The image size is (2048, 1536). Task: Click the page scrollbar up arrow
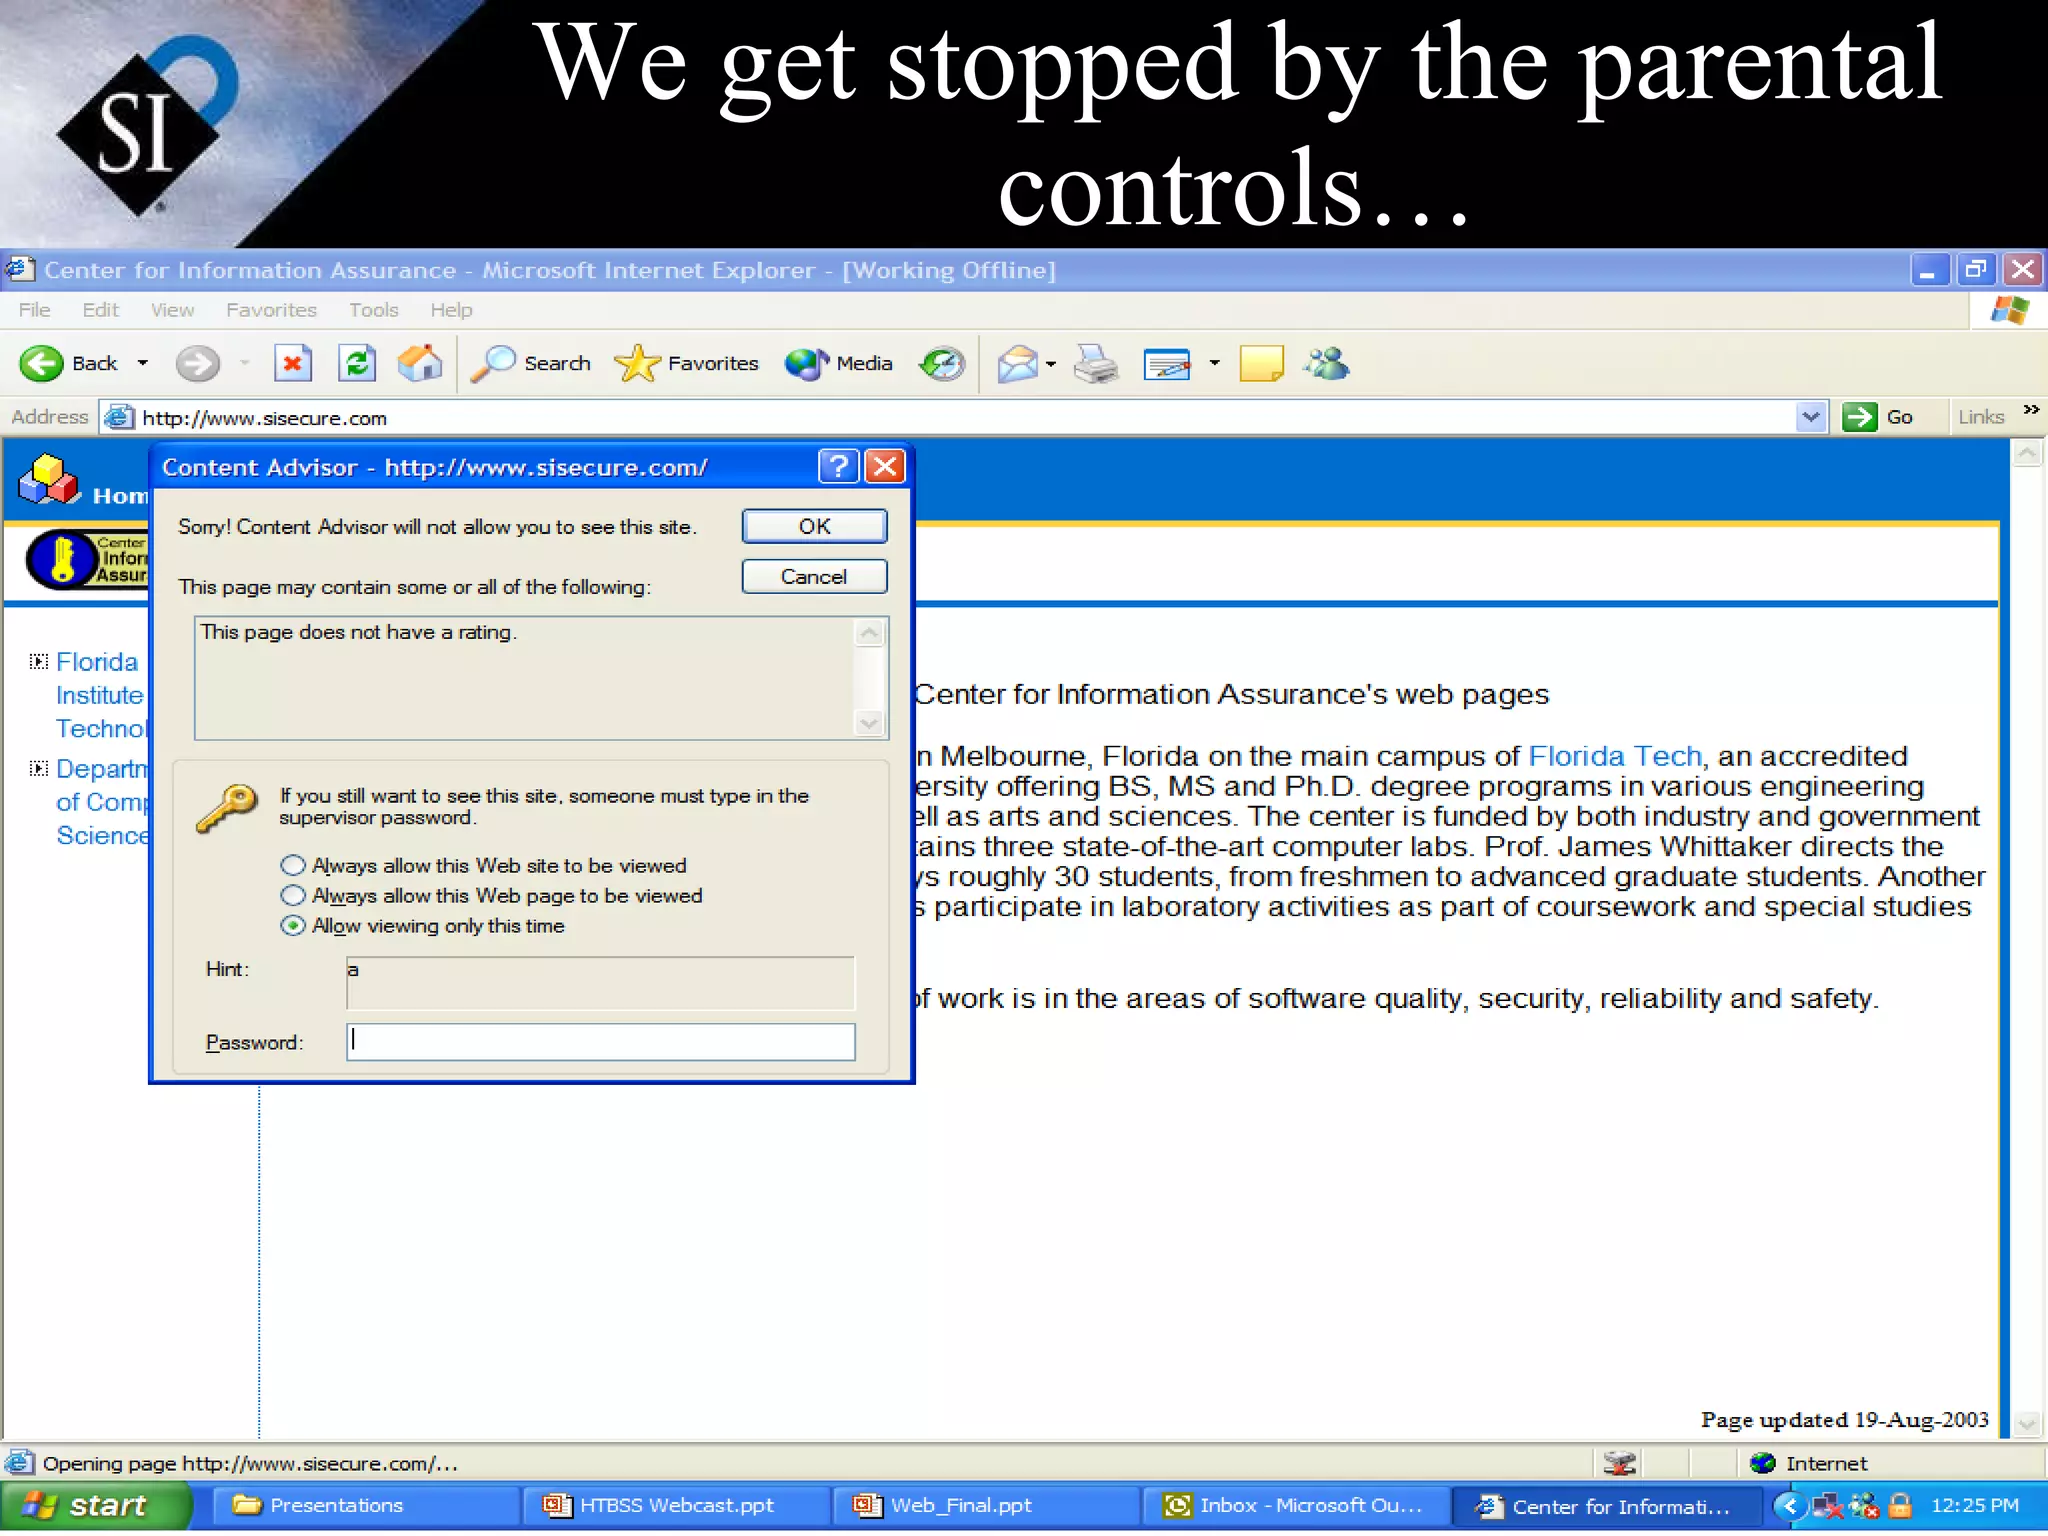[x=2027, y=453]
